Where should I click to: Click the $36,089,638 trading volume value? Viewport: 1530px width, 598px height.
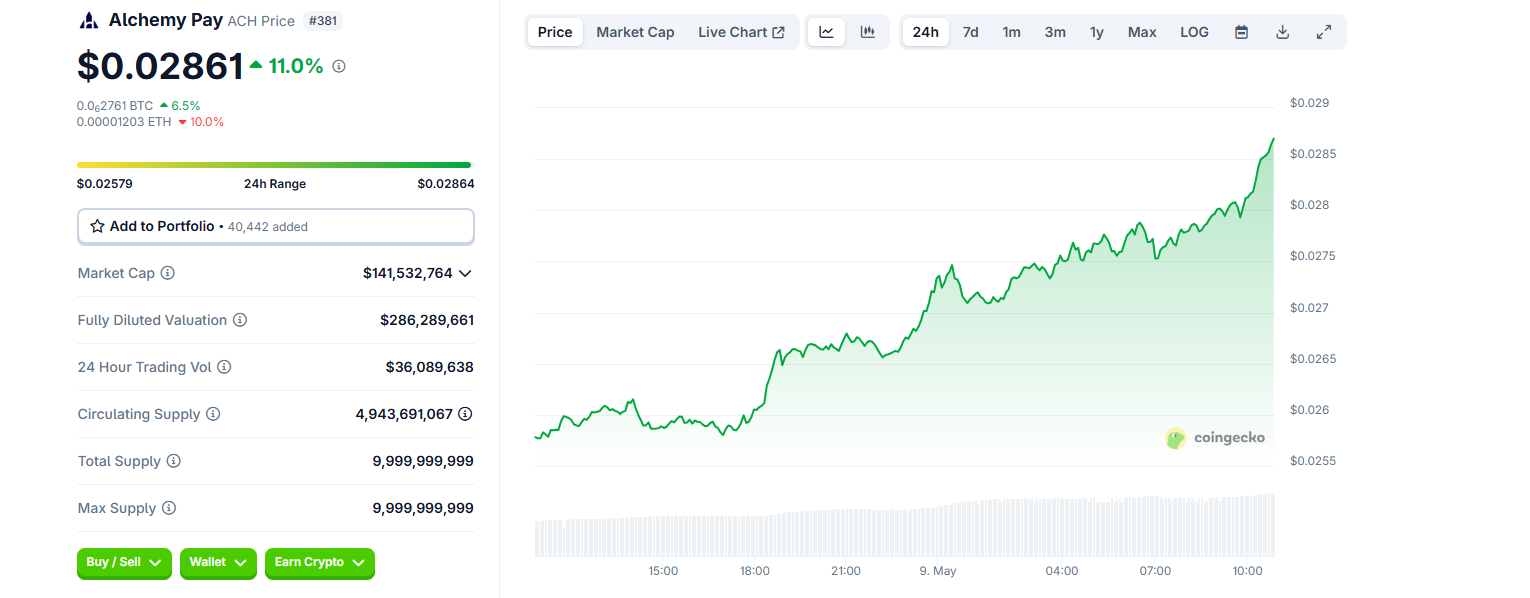point(430,367)
